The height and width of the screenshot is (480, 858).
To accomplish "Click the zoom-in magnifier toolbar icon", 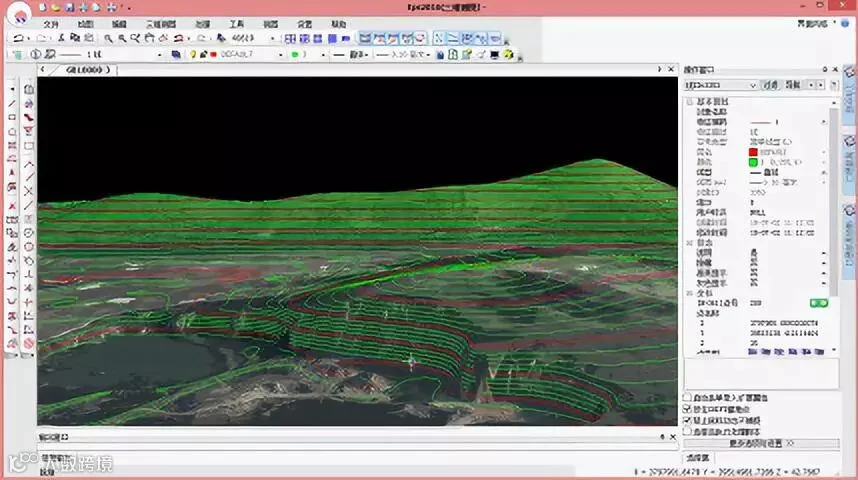I will (108, 38).
